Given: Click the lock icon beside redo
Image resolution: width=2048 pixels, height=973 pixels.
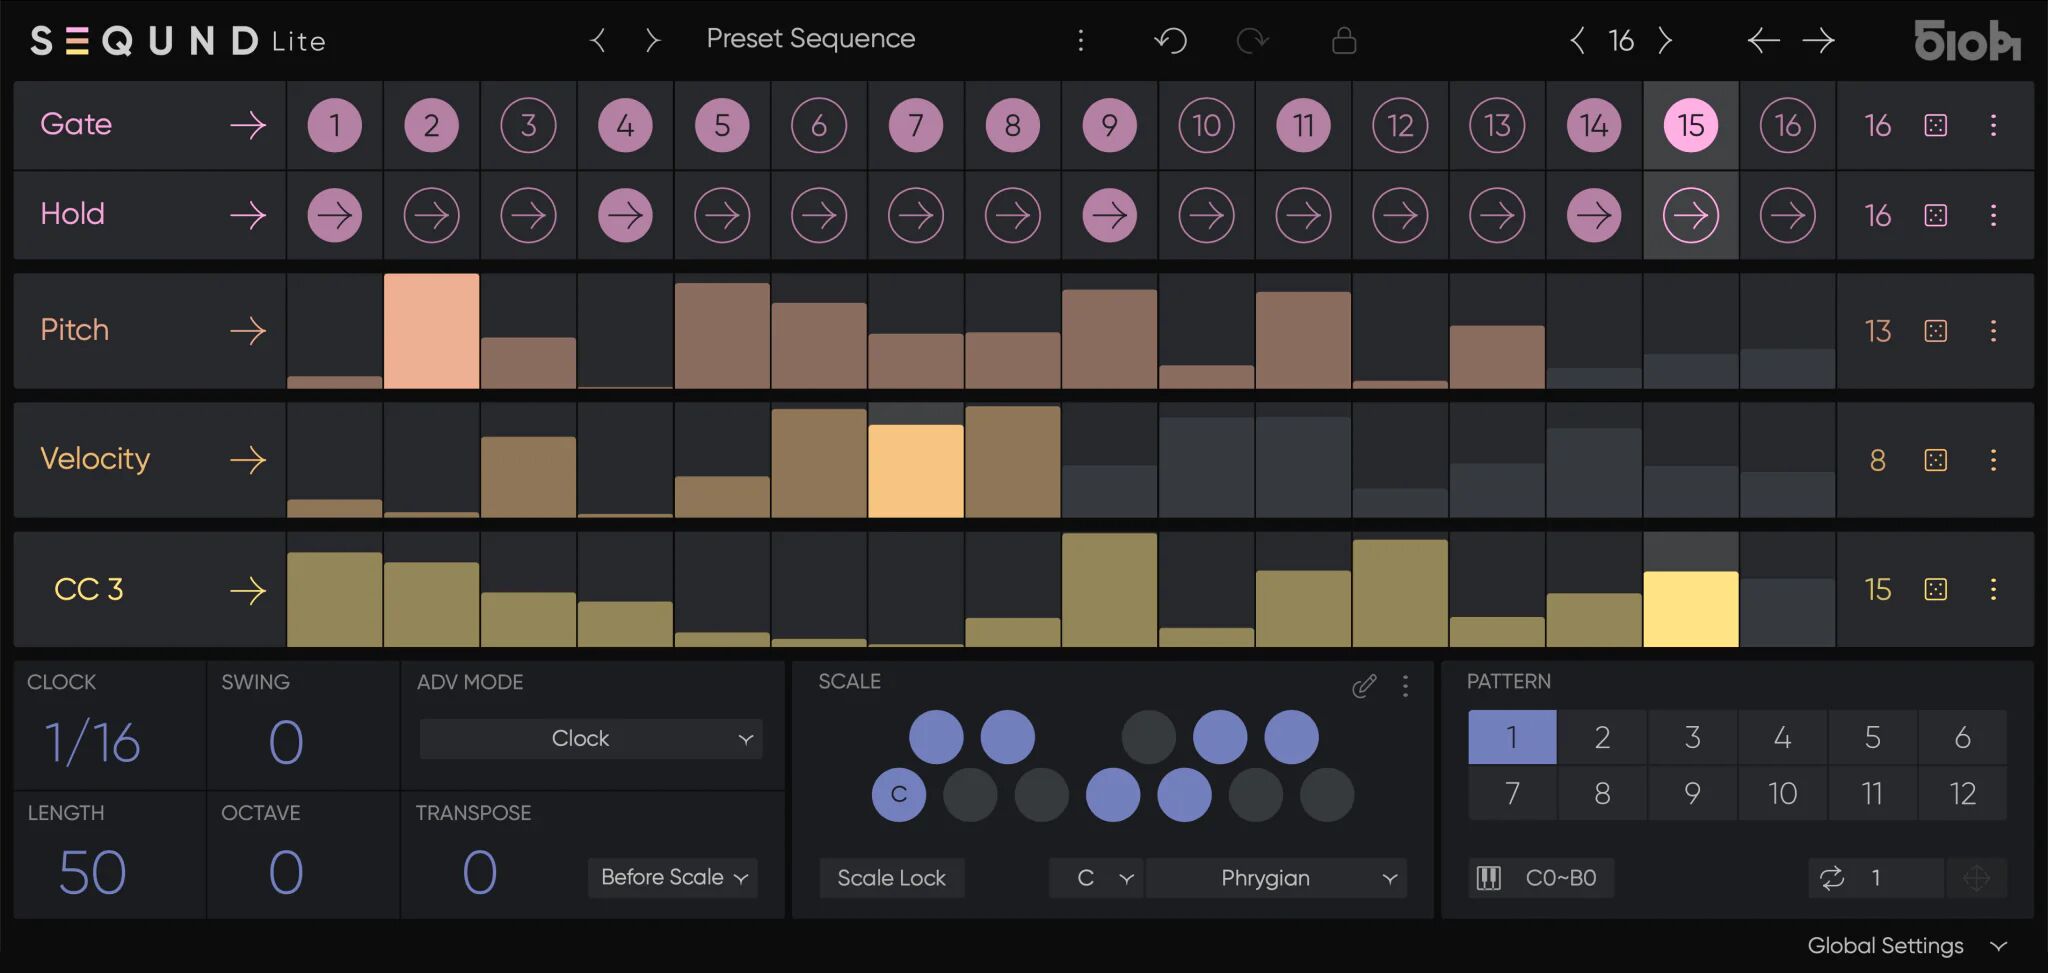Looking at the screenshot, I should coord(1344,40).
